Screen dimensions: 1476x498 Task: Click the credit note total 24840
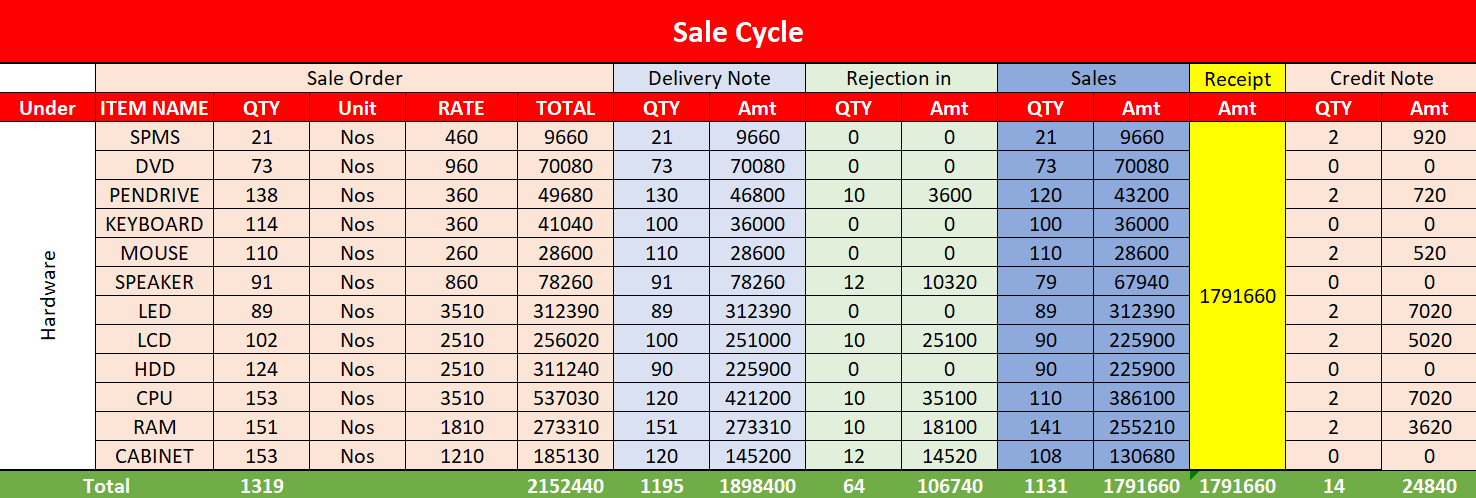coord(1428,486)
